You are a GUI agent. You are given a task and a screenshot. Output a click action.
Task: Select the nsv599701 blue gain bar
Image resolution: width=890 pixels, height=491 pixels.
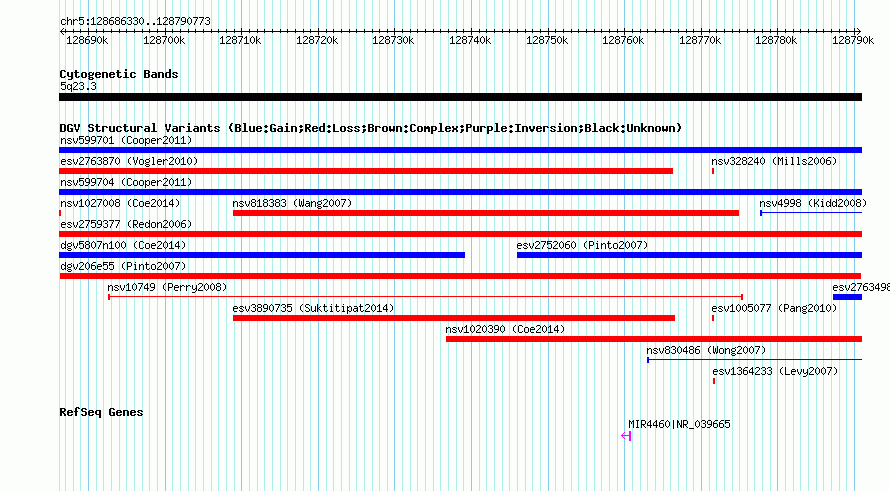[460, 150]
